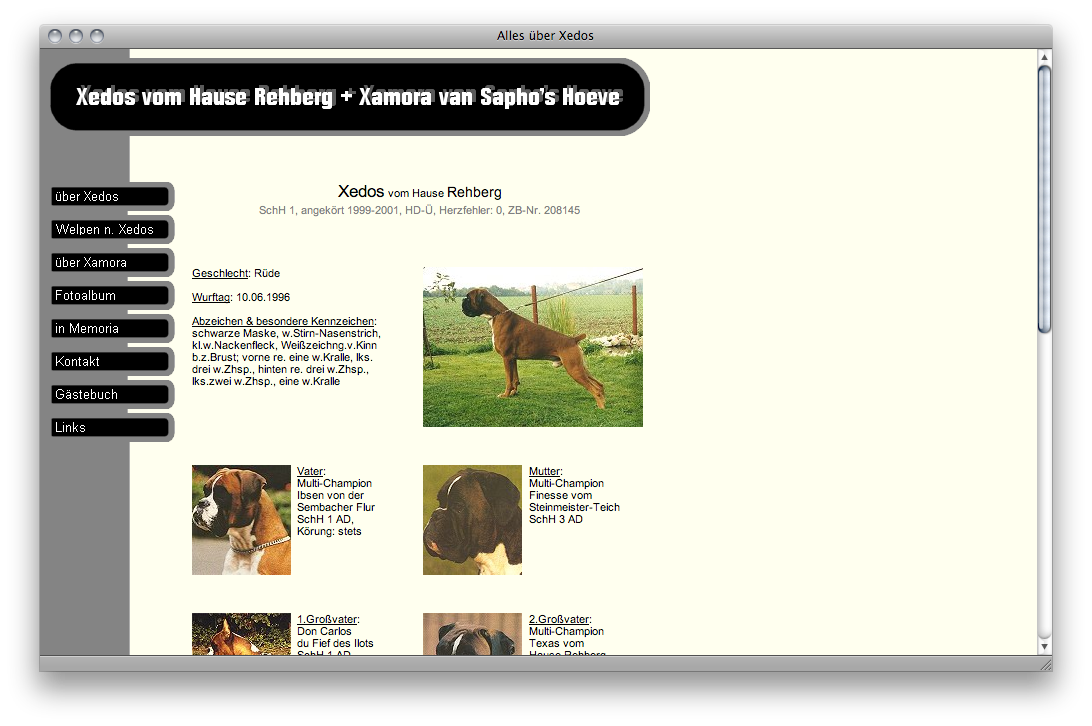The width and height of the screenshot is (1092, 726).
Task: Open the Fotoalbum section
Action: pyautogui.click(x=110, y=296)
